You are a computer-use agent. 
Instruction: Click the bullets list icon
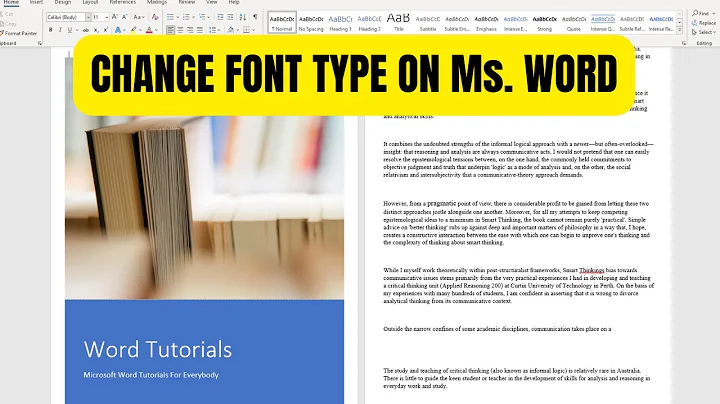click(170, 17)
